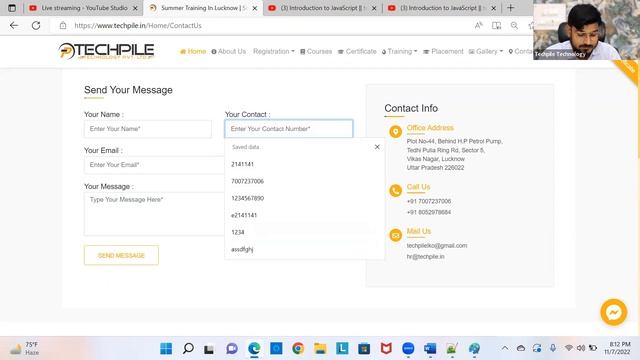Open Chat app on taskbar
The height and width of the screenshot is (360, 640).
click(x=232, y=349)
